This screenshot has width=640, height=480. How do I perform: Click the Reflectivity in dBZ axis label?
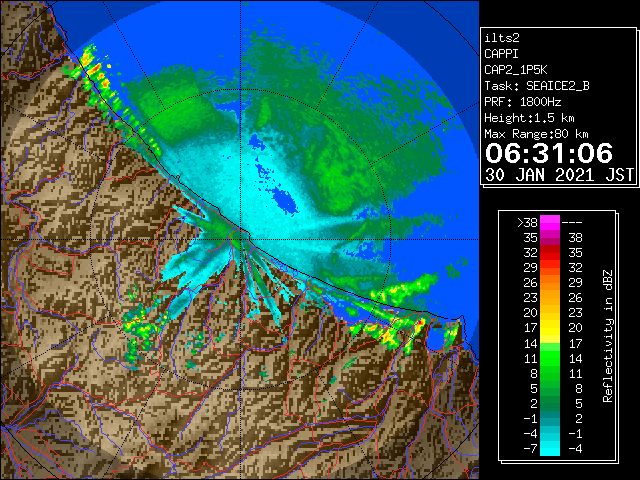[608, 336]
